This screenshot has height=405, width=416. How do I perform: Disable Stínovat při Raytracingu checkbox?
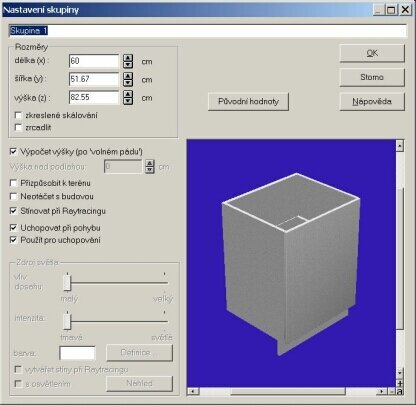coord(13,211)
